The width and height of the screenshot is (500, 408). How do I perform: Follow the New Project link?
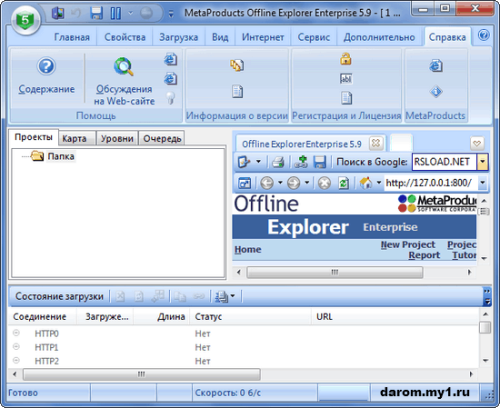[x=408, y=244]
